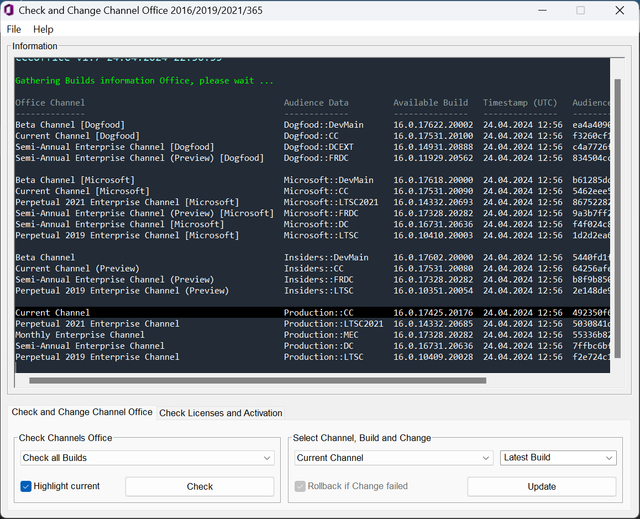This screenshot has height=519, width=640.
Task: Click the Available Build column header
Action: [x=431, y=103]
